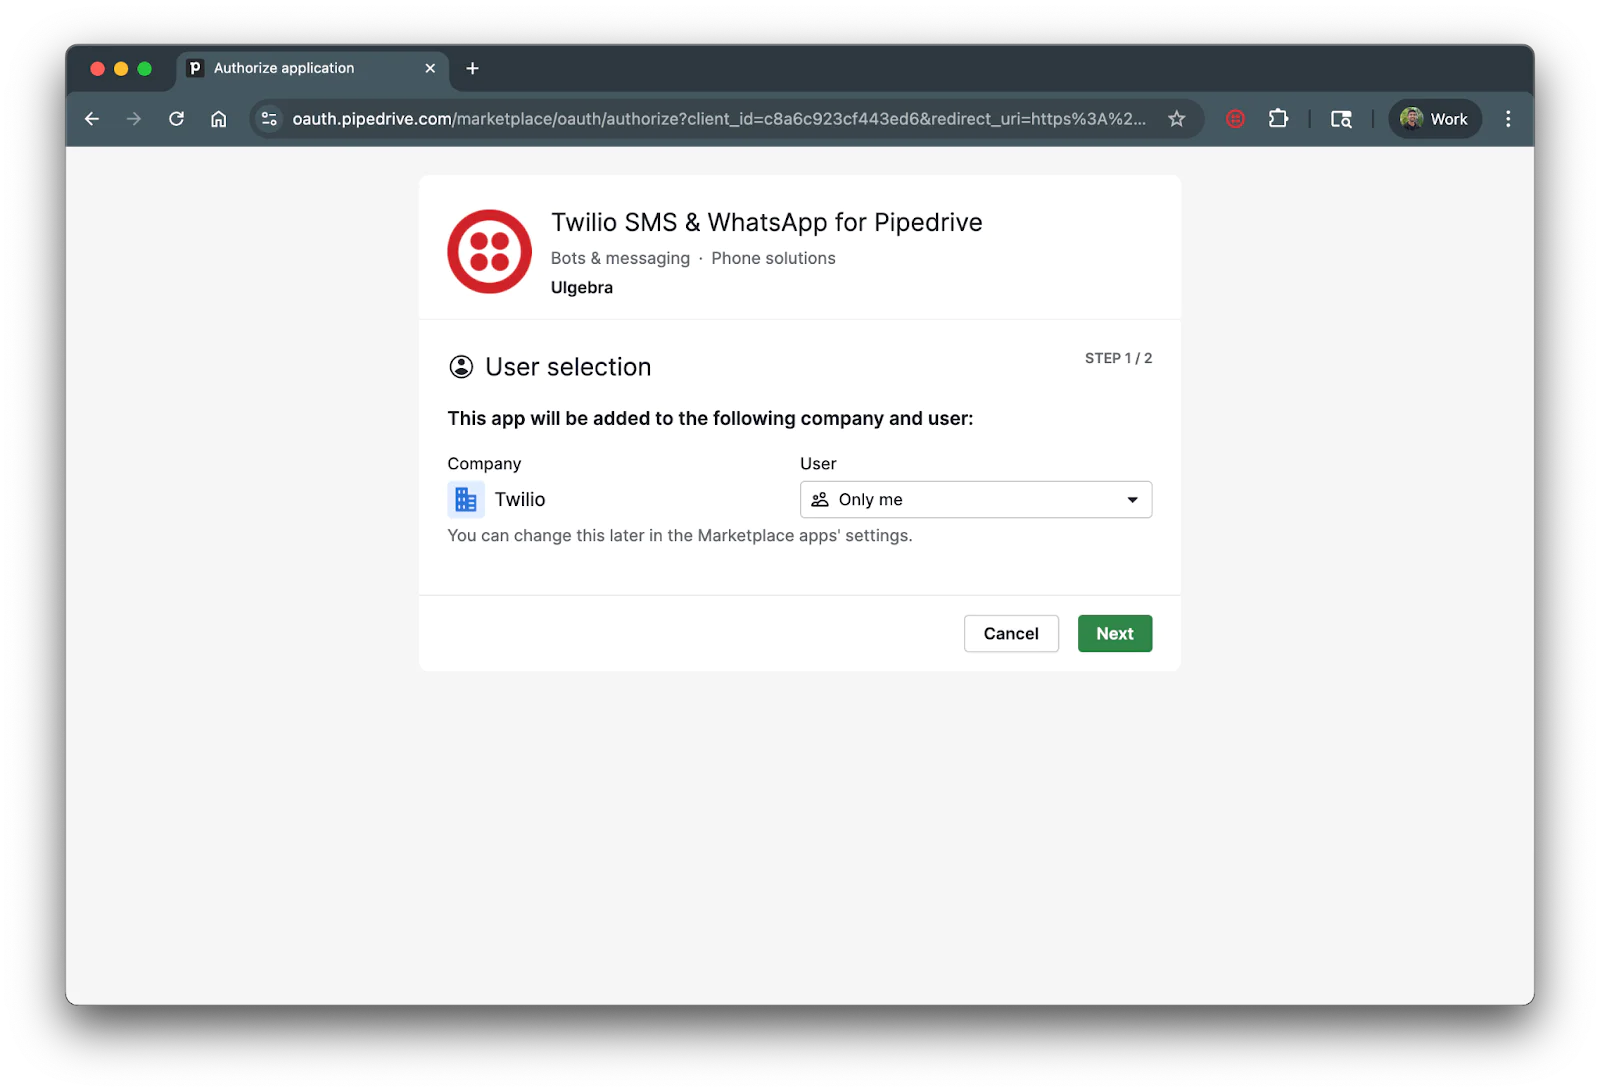Bookmark the page with the star icon
This screenshot has width=1600, height=1092.
(x=1177, y=118)
